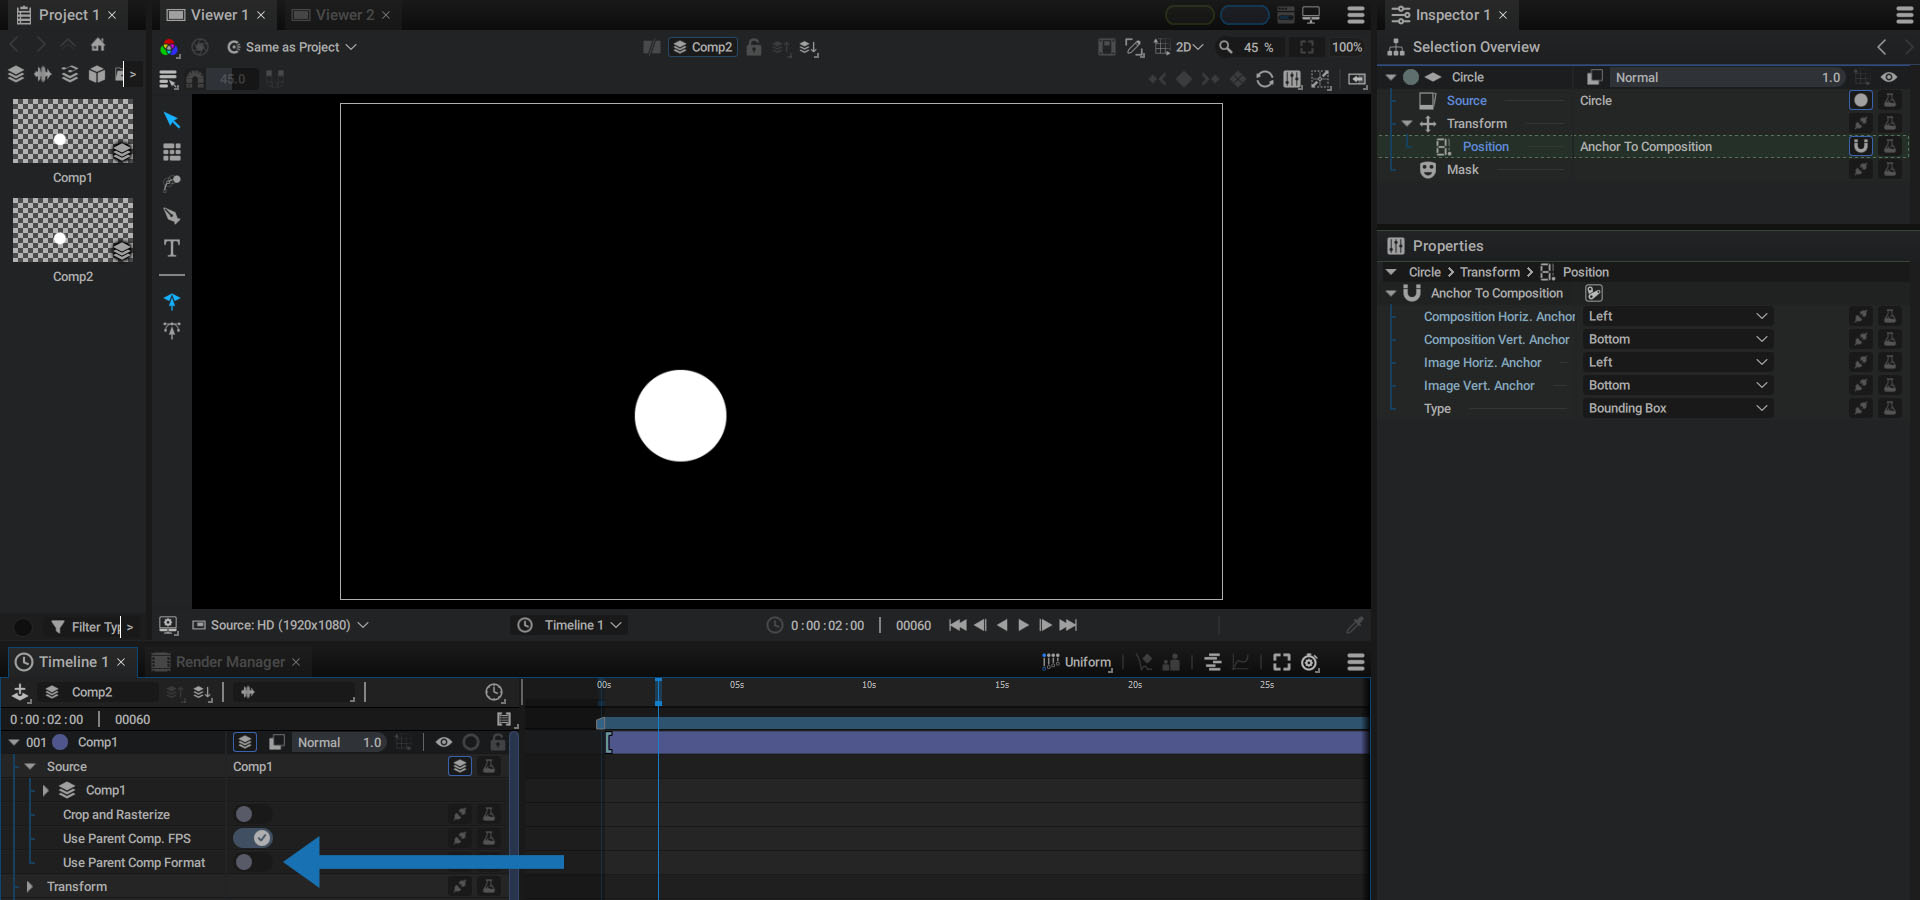
Task: Click the viewer refresh icon
Action: click(1265, 79)
